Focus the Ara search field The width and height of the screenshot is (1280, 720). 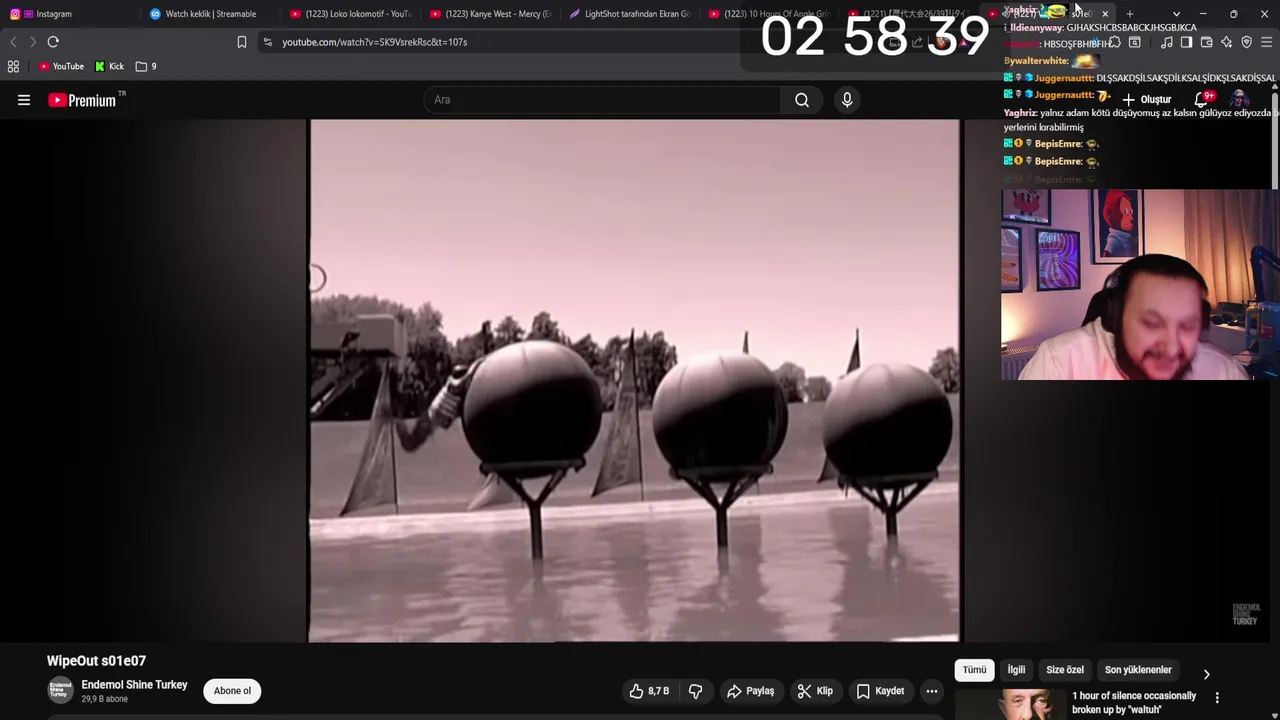603,100
